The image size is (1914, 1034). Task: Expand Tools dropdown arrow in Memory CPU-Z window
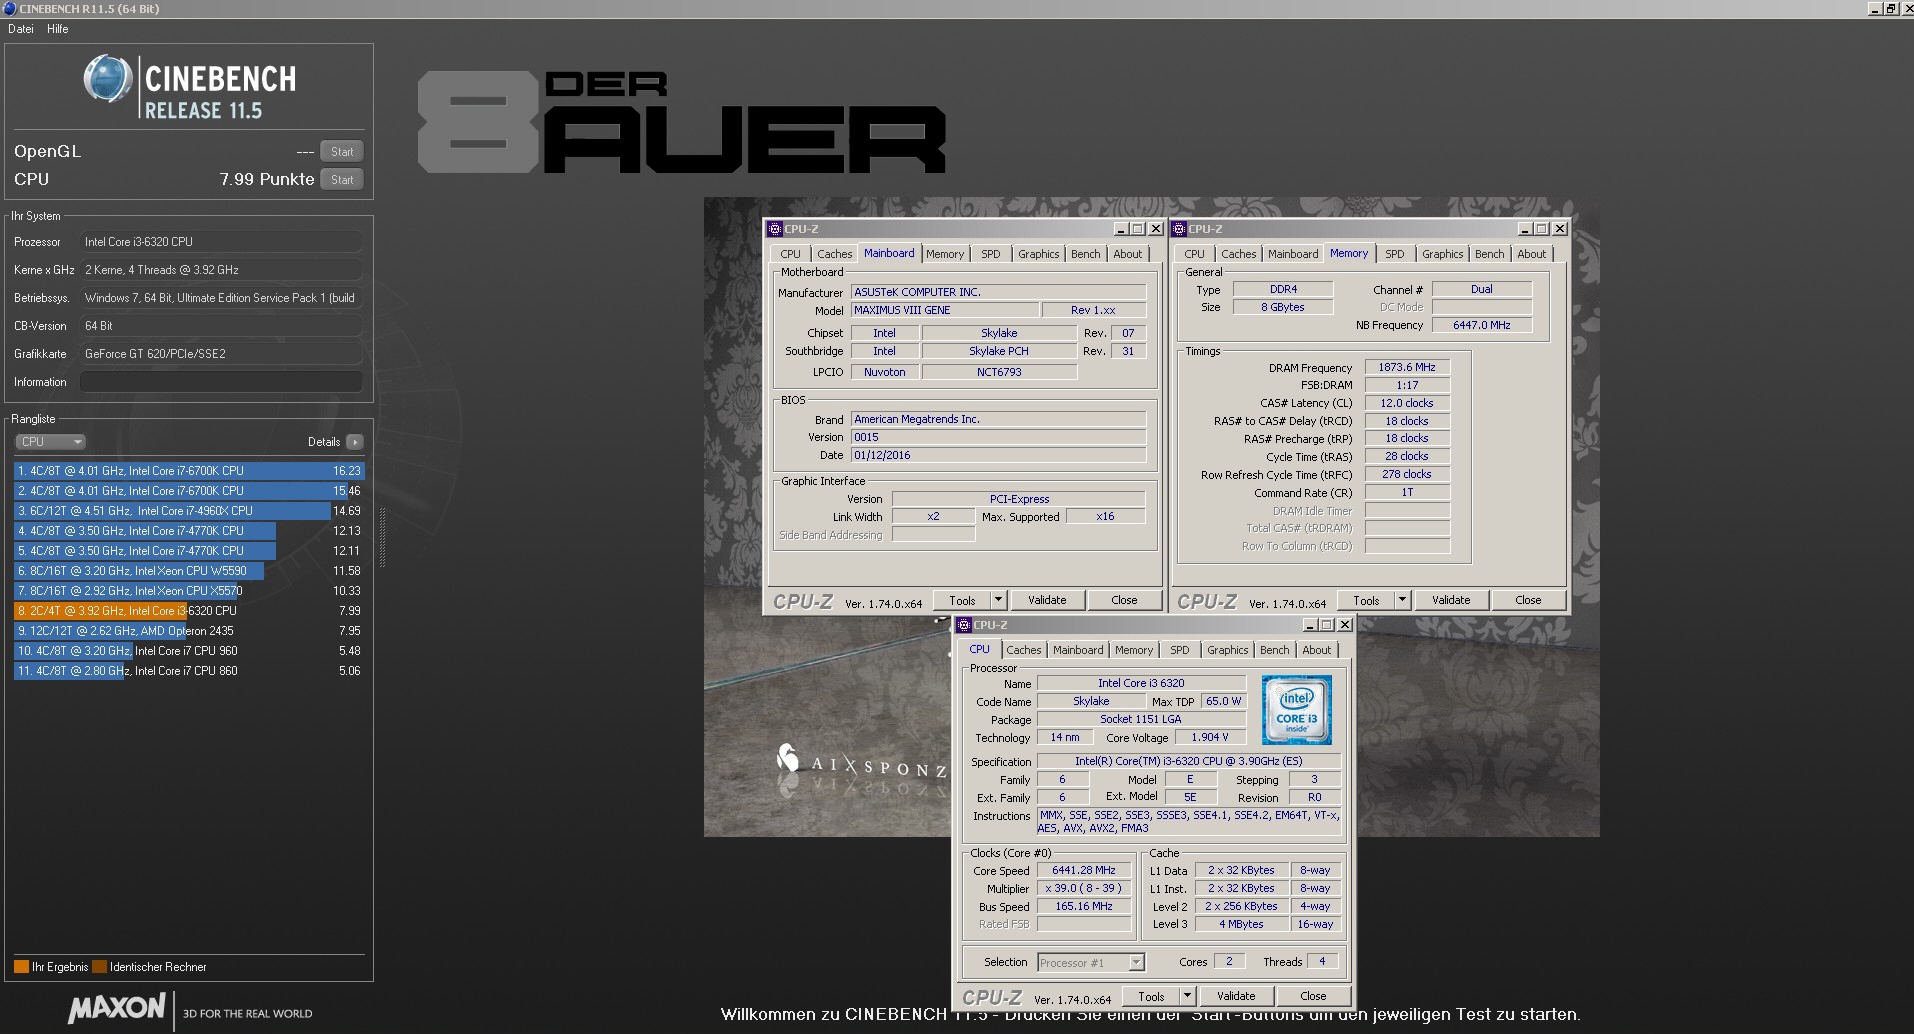pos(1401,600)
